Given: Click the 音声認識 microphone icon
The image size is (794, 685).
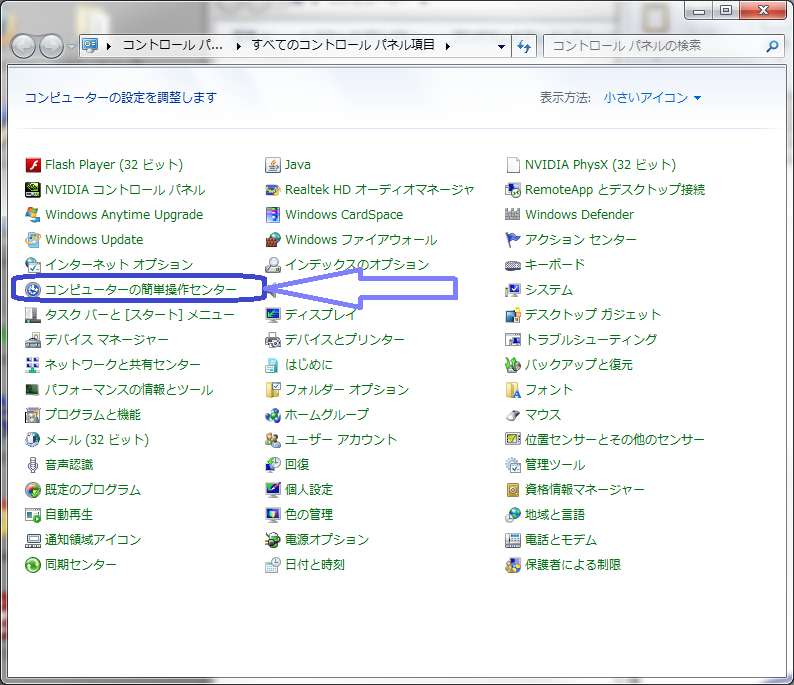Looking at the screenshot, I should (x=33, y=465).
